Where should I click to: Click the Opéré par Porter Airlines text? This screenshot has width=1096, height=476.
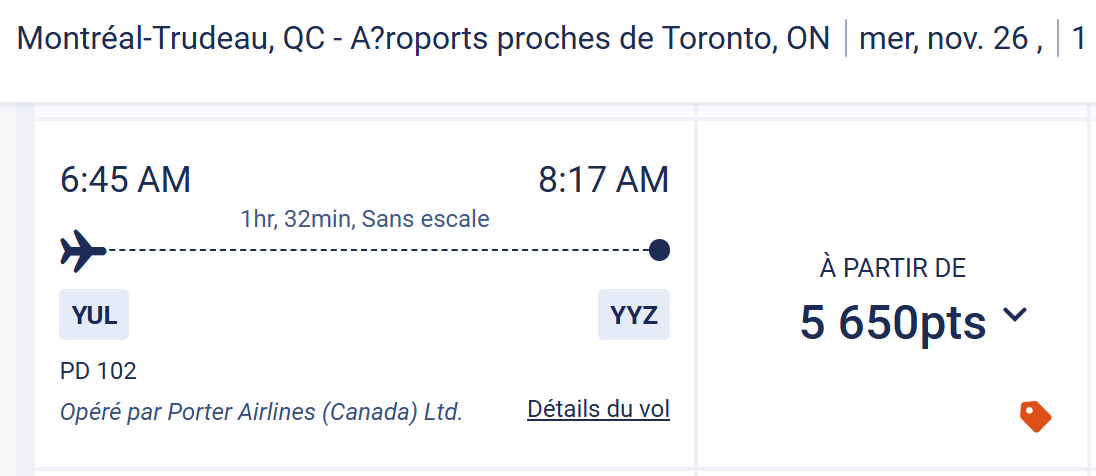click(x=261, y=411)
